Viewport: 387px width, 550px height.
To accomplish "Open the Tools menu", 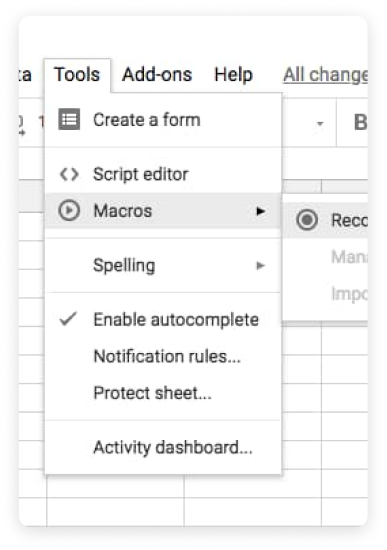I will (x=77, y=75).
